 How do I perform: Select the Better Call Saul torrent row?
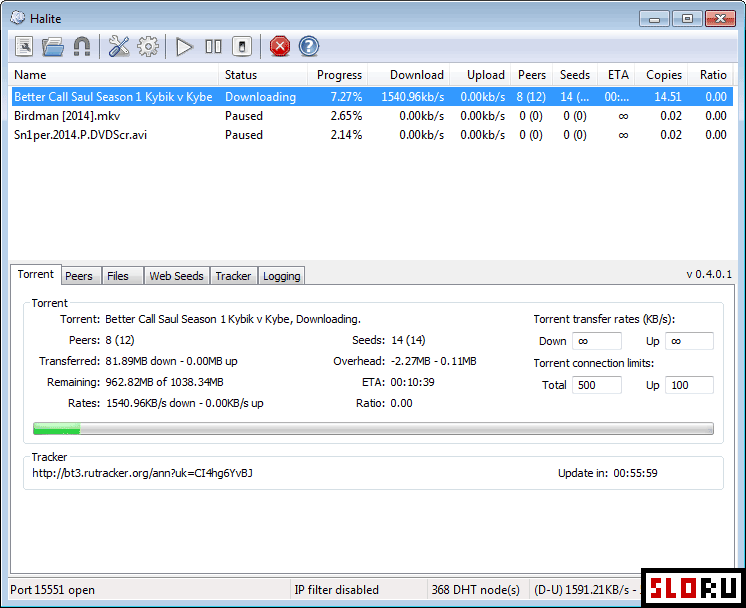pos(372,97)
